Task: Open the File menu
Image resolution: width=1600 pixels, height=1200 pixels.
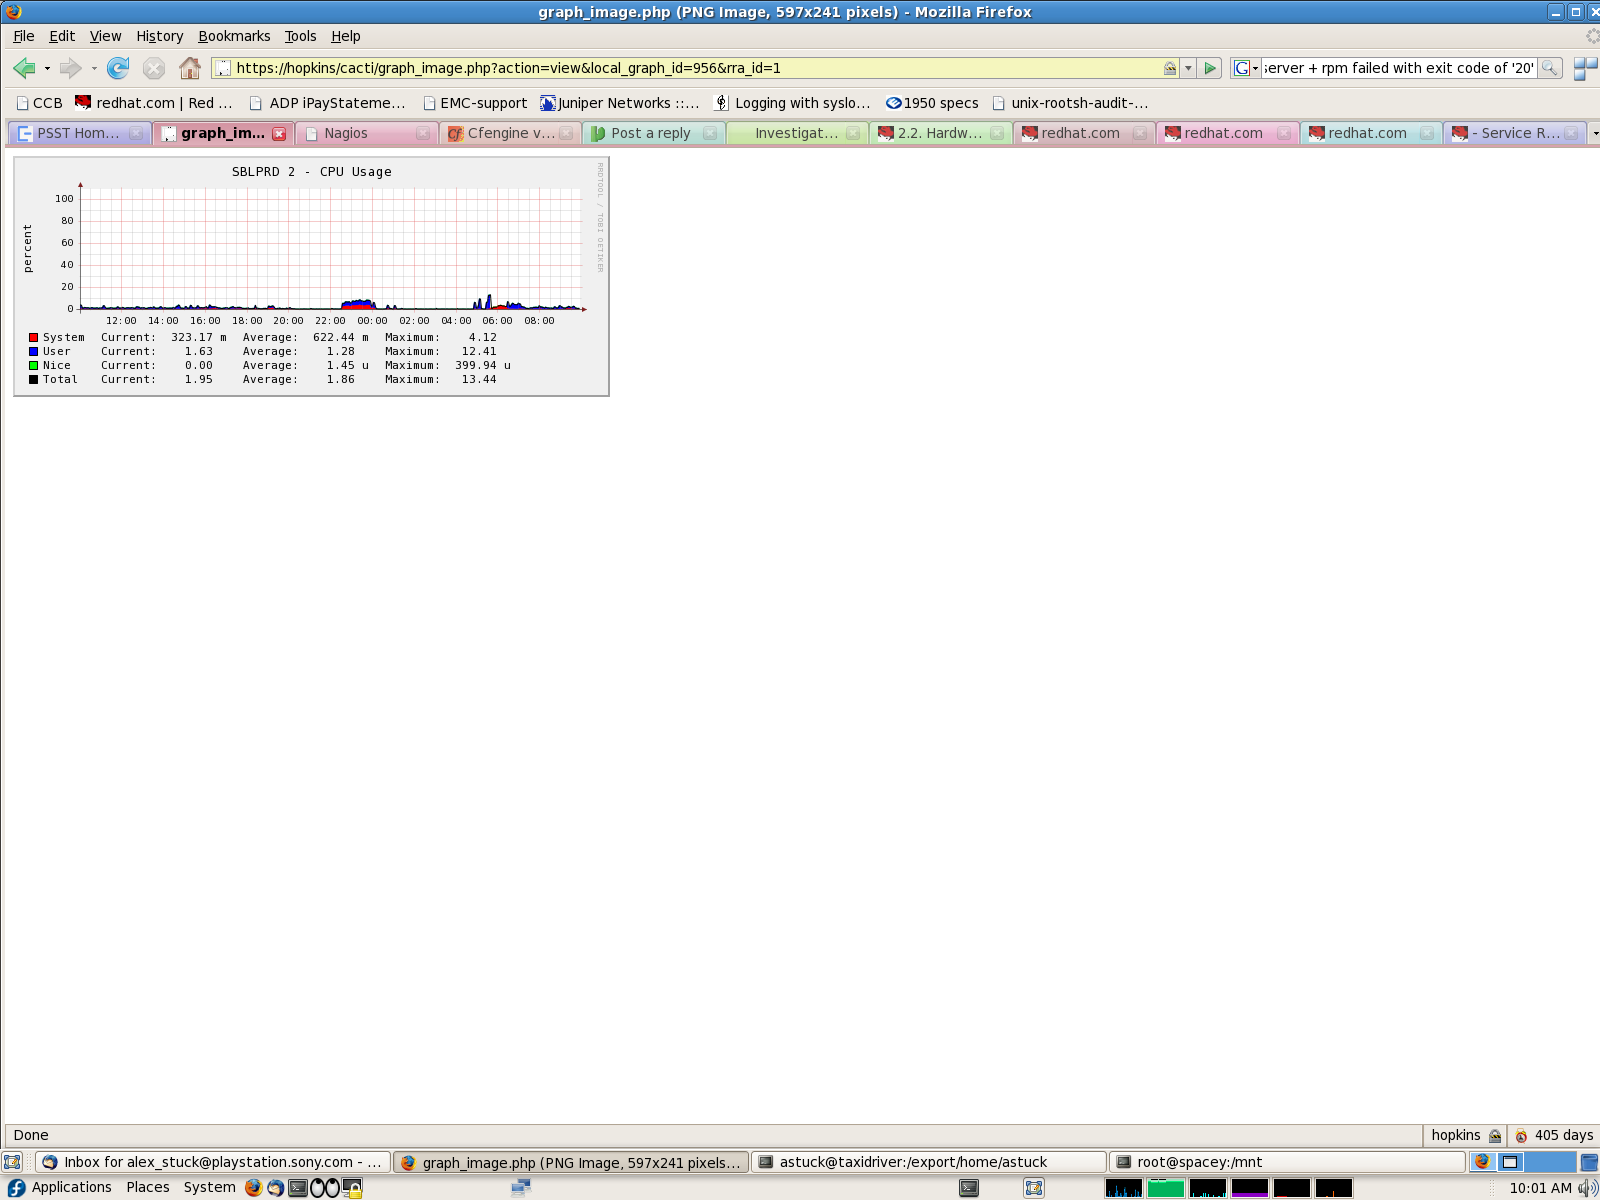Action: pos(24,36)
